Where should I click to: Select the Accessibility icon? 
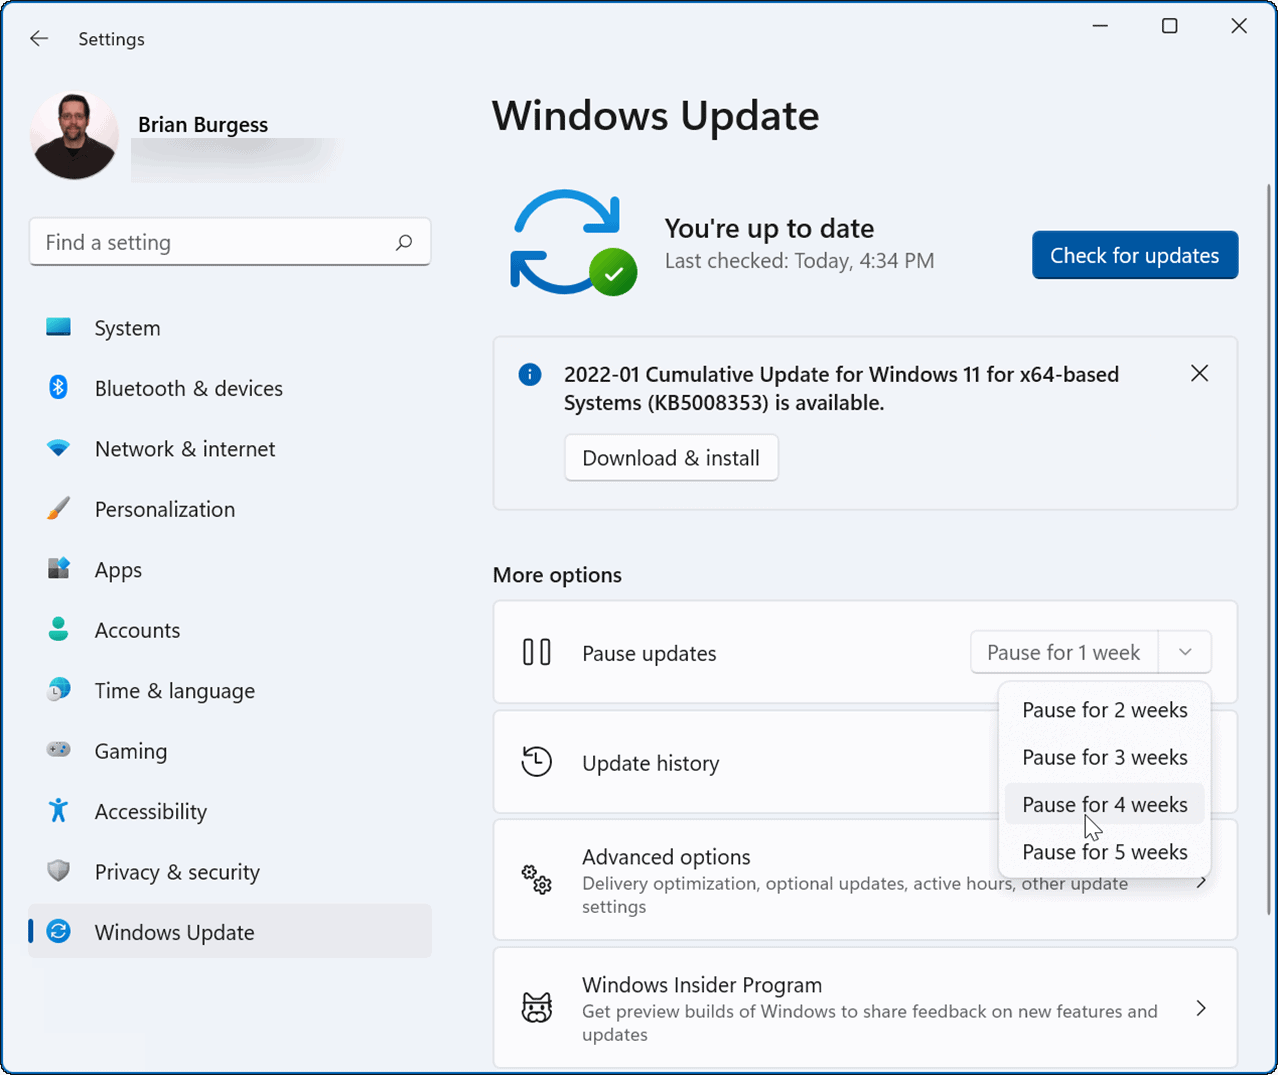pyautogui.click(x=57, y=811)
